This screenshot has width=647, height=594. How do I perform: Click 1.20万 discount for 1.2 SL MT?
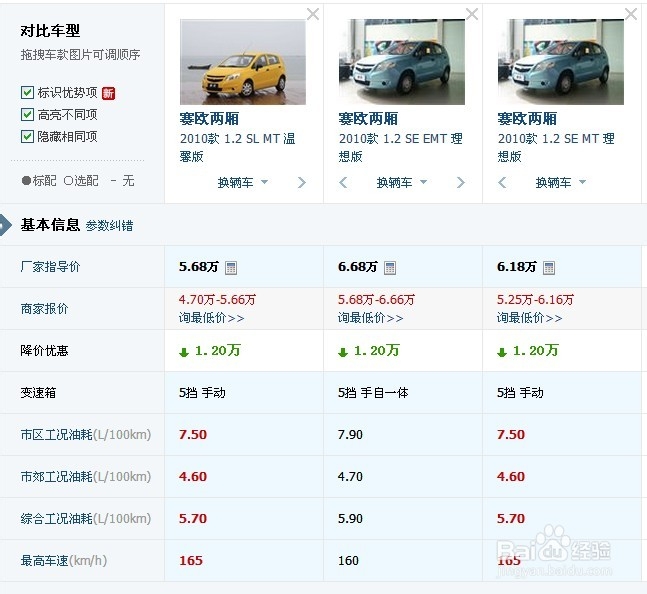(210, 351)
